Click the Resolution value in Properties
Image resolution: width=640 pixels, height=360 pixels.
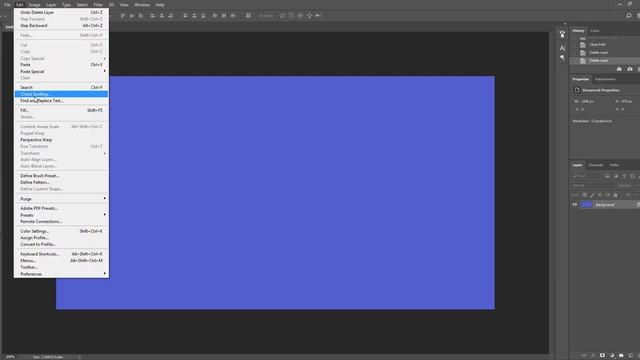click(601, 121)
